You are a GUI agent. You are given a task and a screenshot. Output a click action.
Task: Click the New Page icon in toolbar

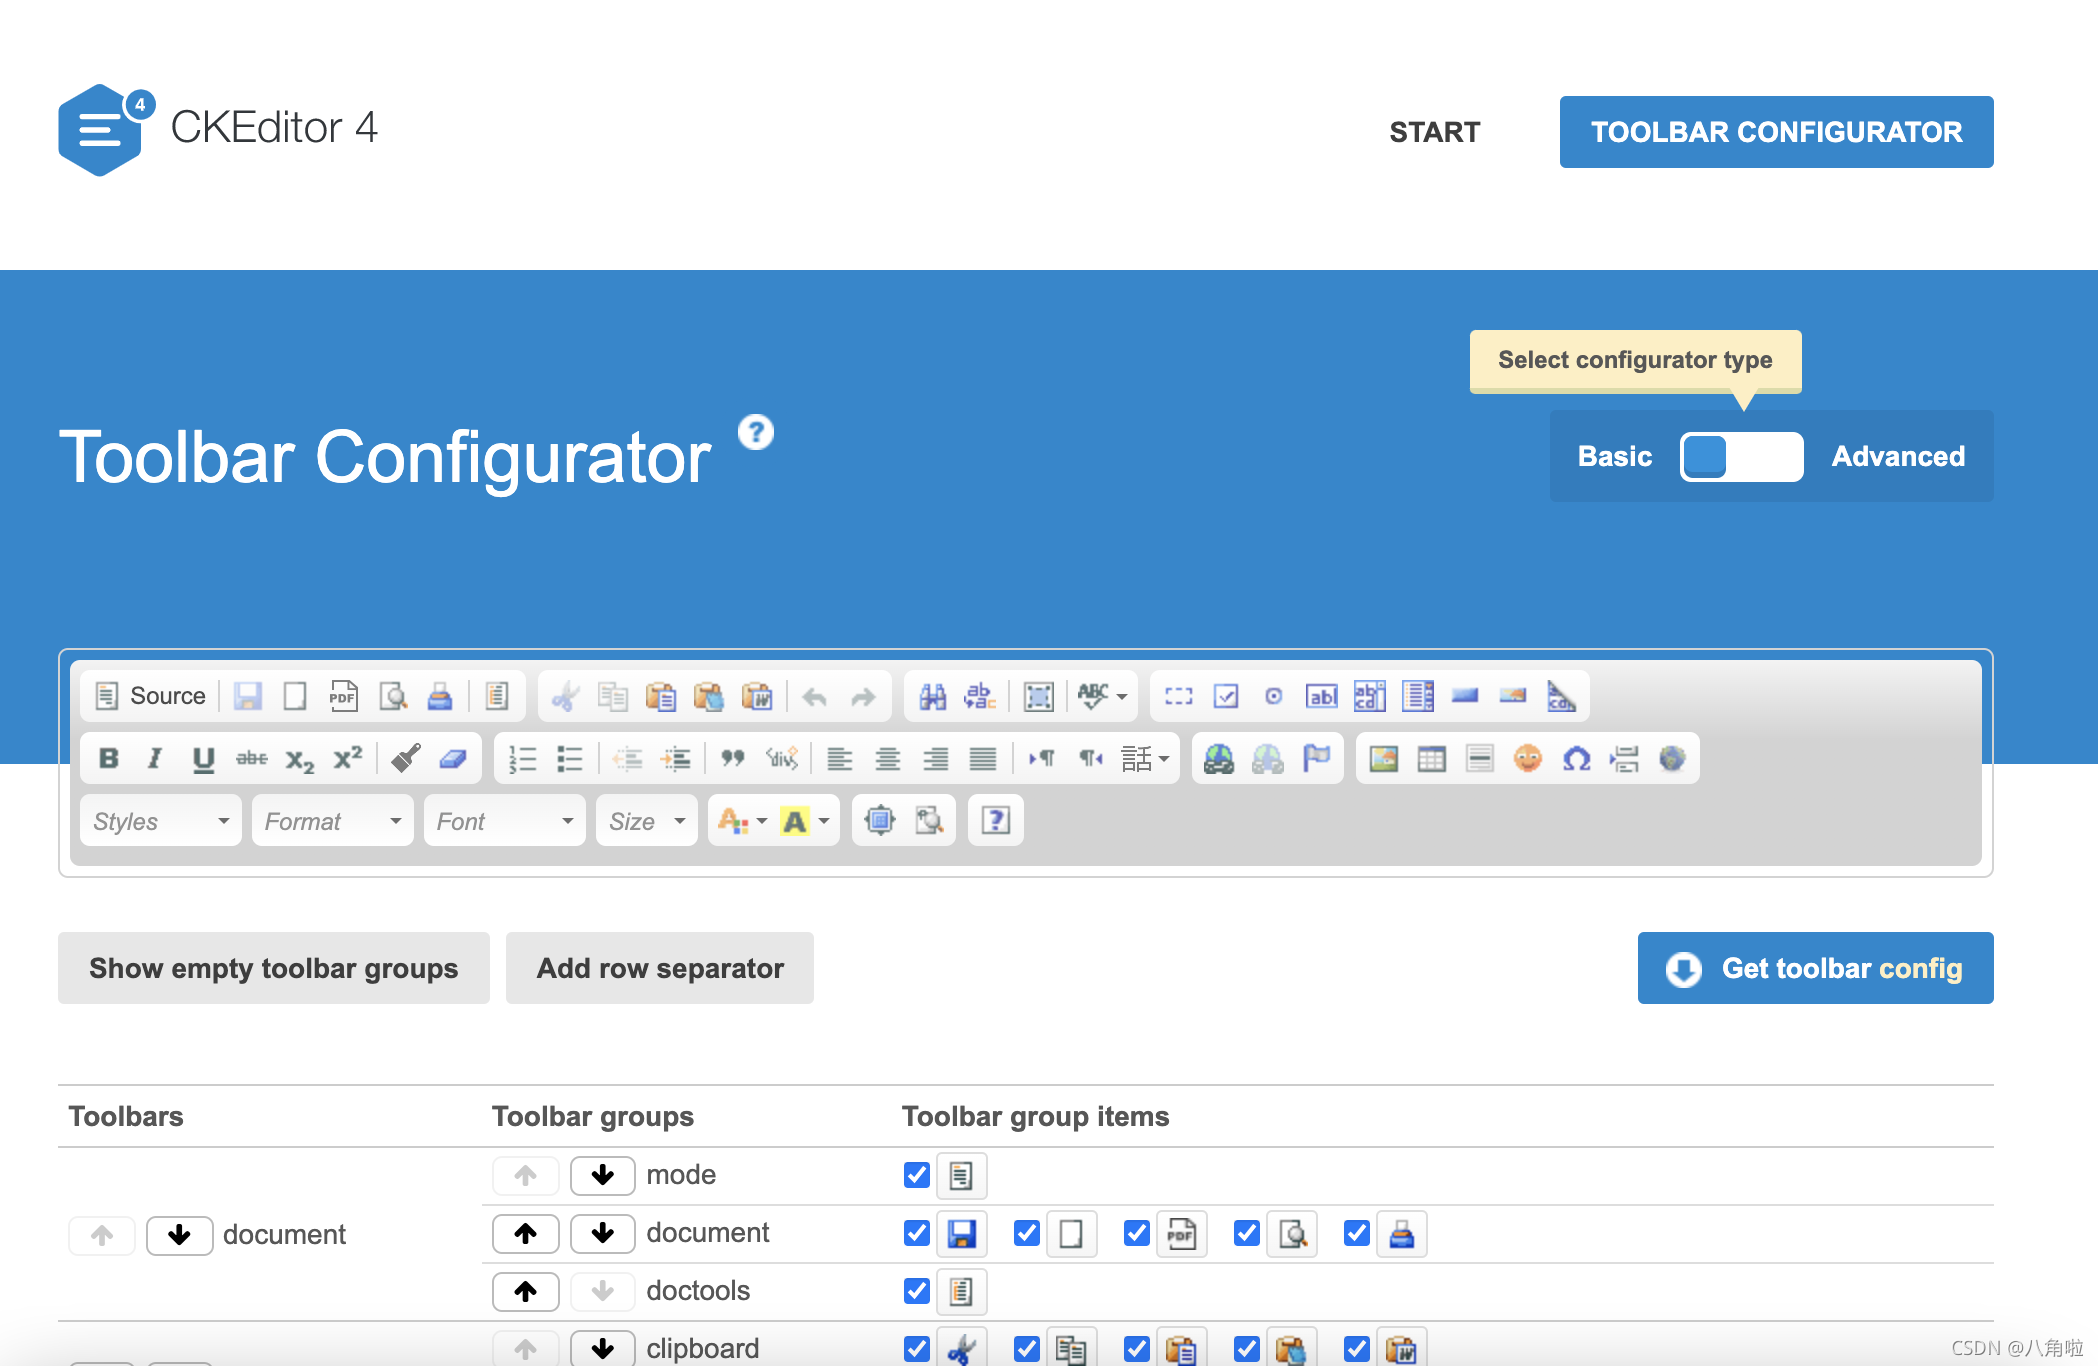295,696
